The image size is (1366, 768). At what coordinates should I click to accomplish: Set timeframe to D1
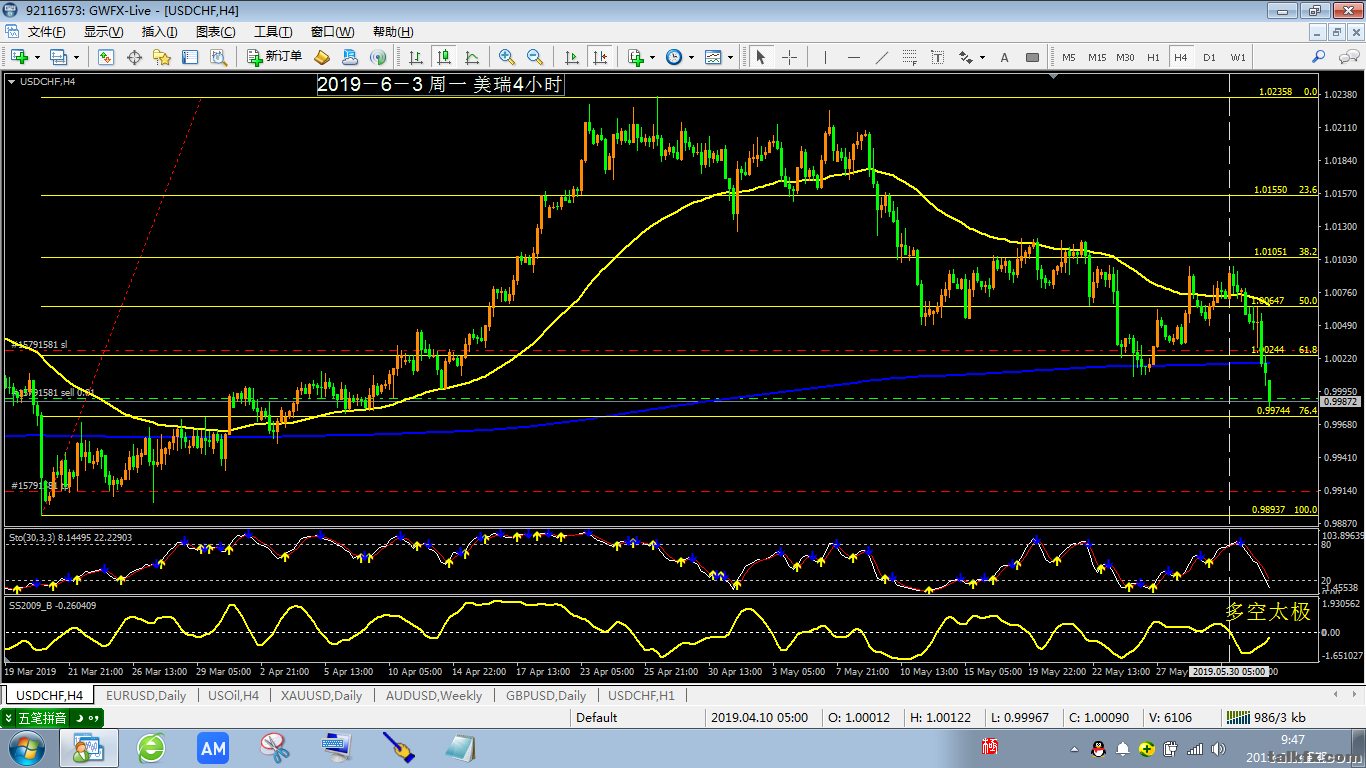tap(1209, 57)
